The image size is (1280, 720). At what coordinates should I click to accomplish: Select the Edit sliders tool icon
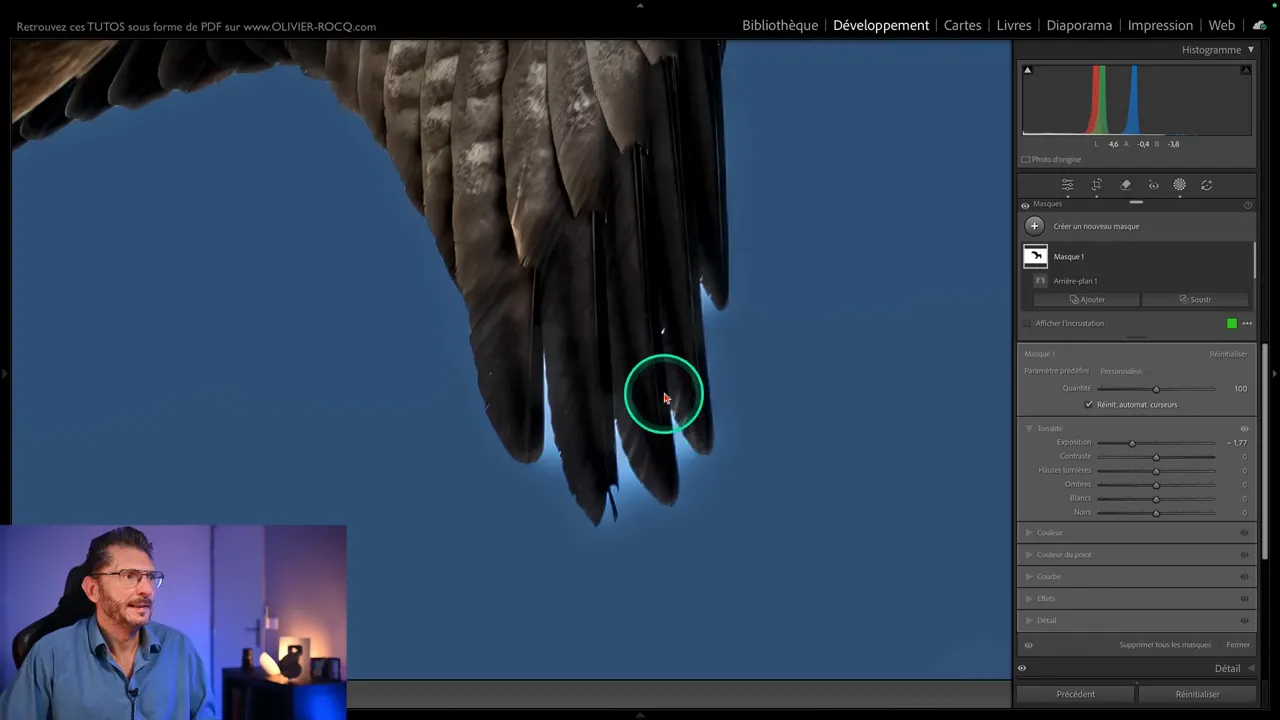(x=1067, y=185)
